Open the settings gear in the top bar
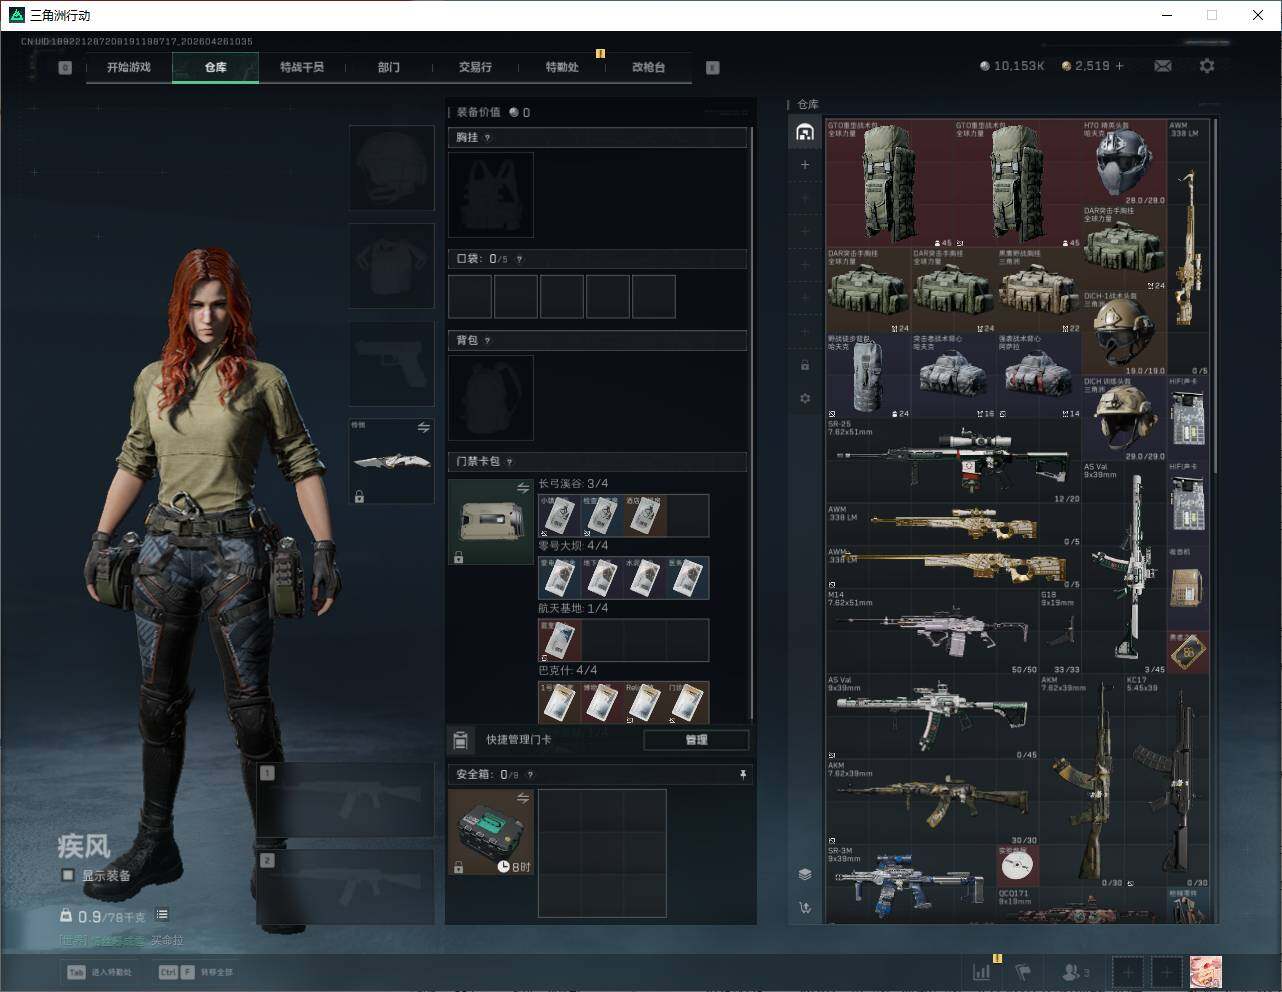Viewport: 1282px width, 992px height. coord(1207,66)
